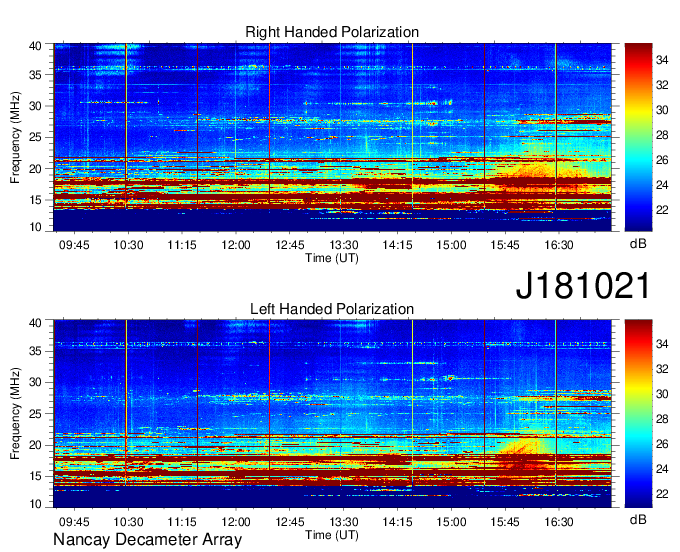
Task: Click the 16:30 time tick on the left-handed plot
Action: [559, 522]
